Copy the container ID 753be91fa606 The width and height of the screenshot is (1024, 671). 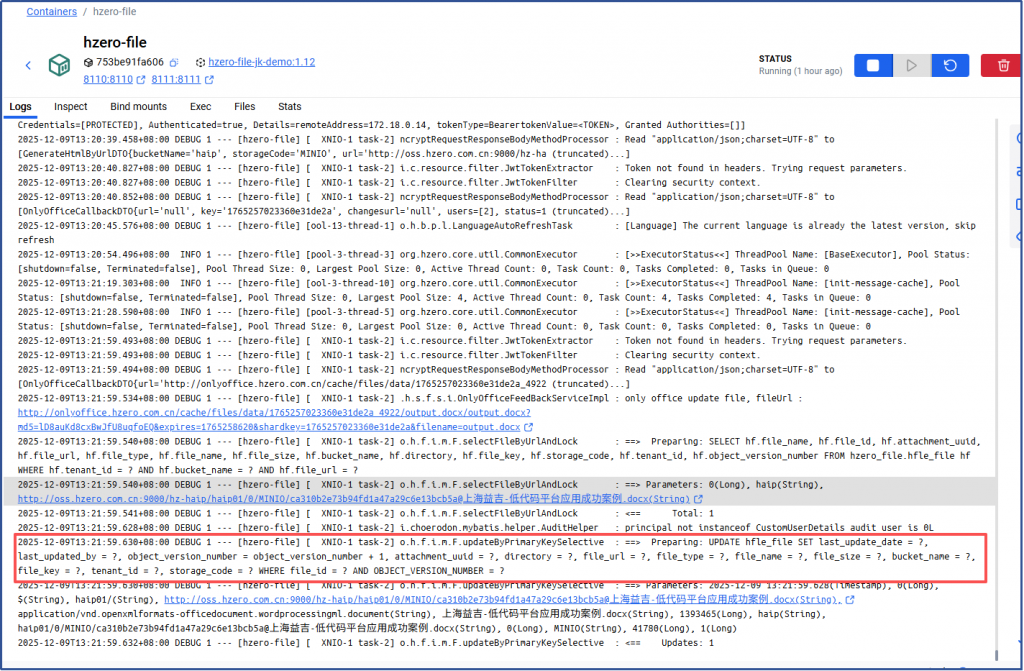pyautogui.click(x=173, y=62)
